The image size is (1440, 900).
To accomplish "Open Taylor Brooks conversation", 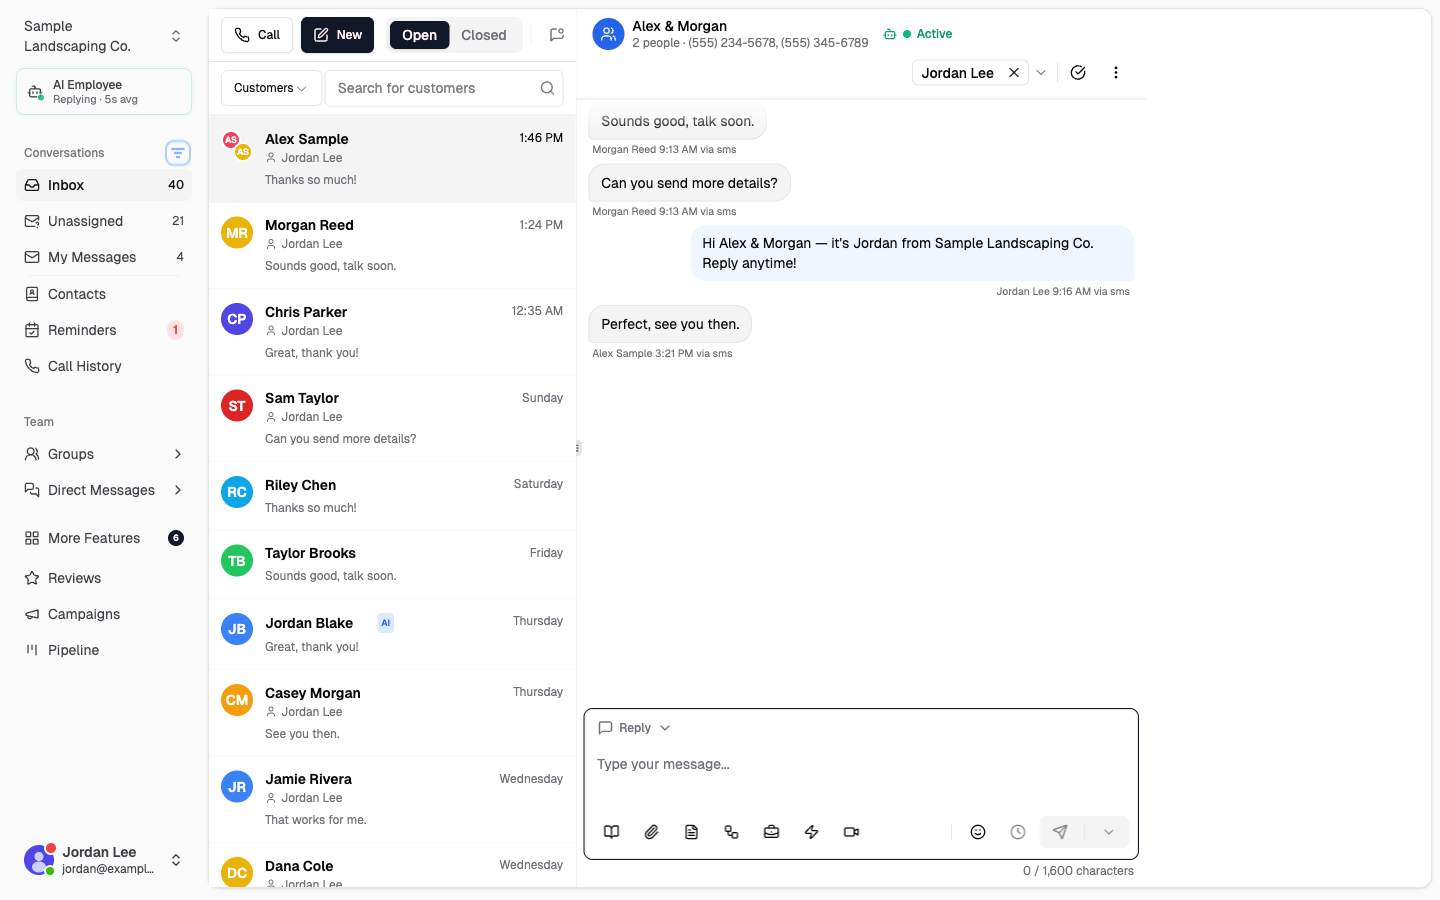I will [392, 564].
